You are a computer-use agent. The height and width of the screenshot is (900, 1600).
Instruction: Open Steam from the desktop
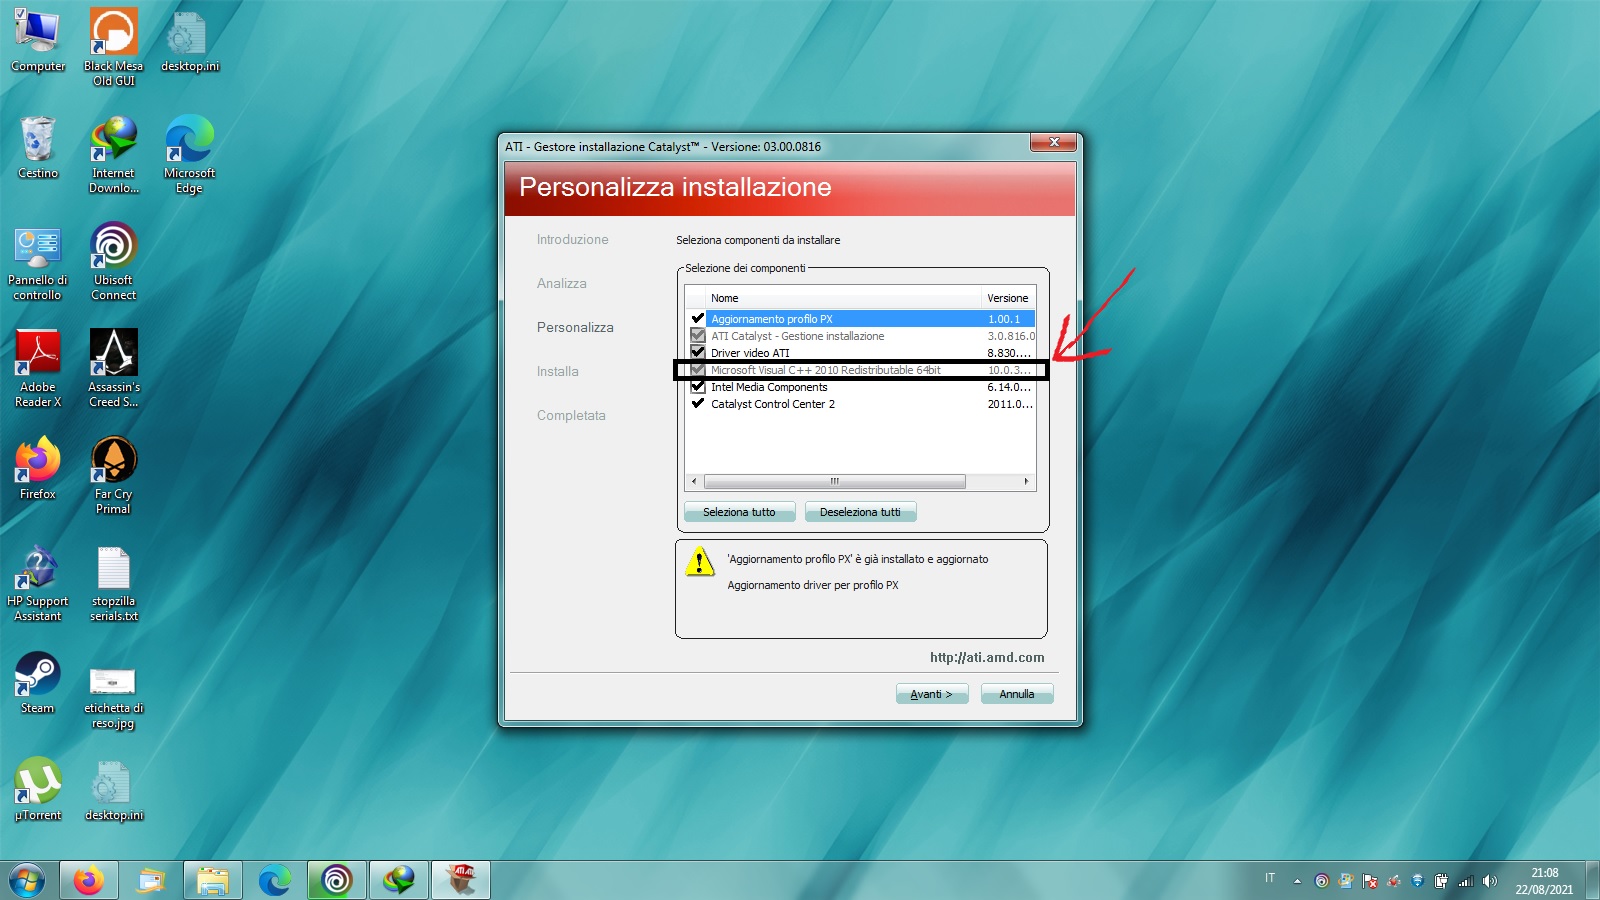[x=38, y=672]
